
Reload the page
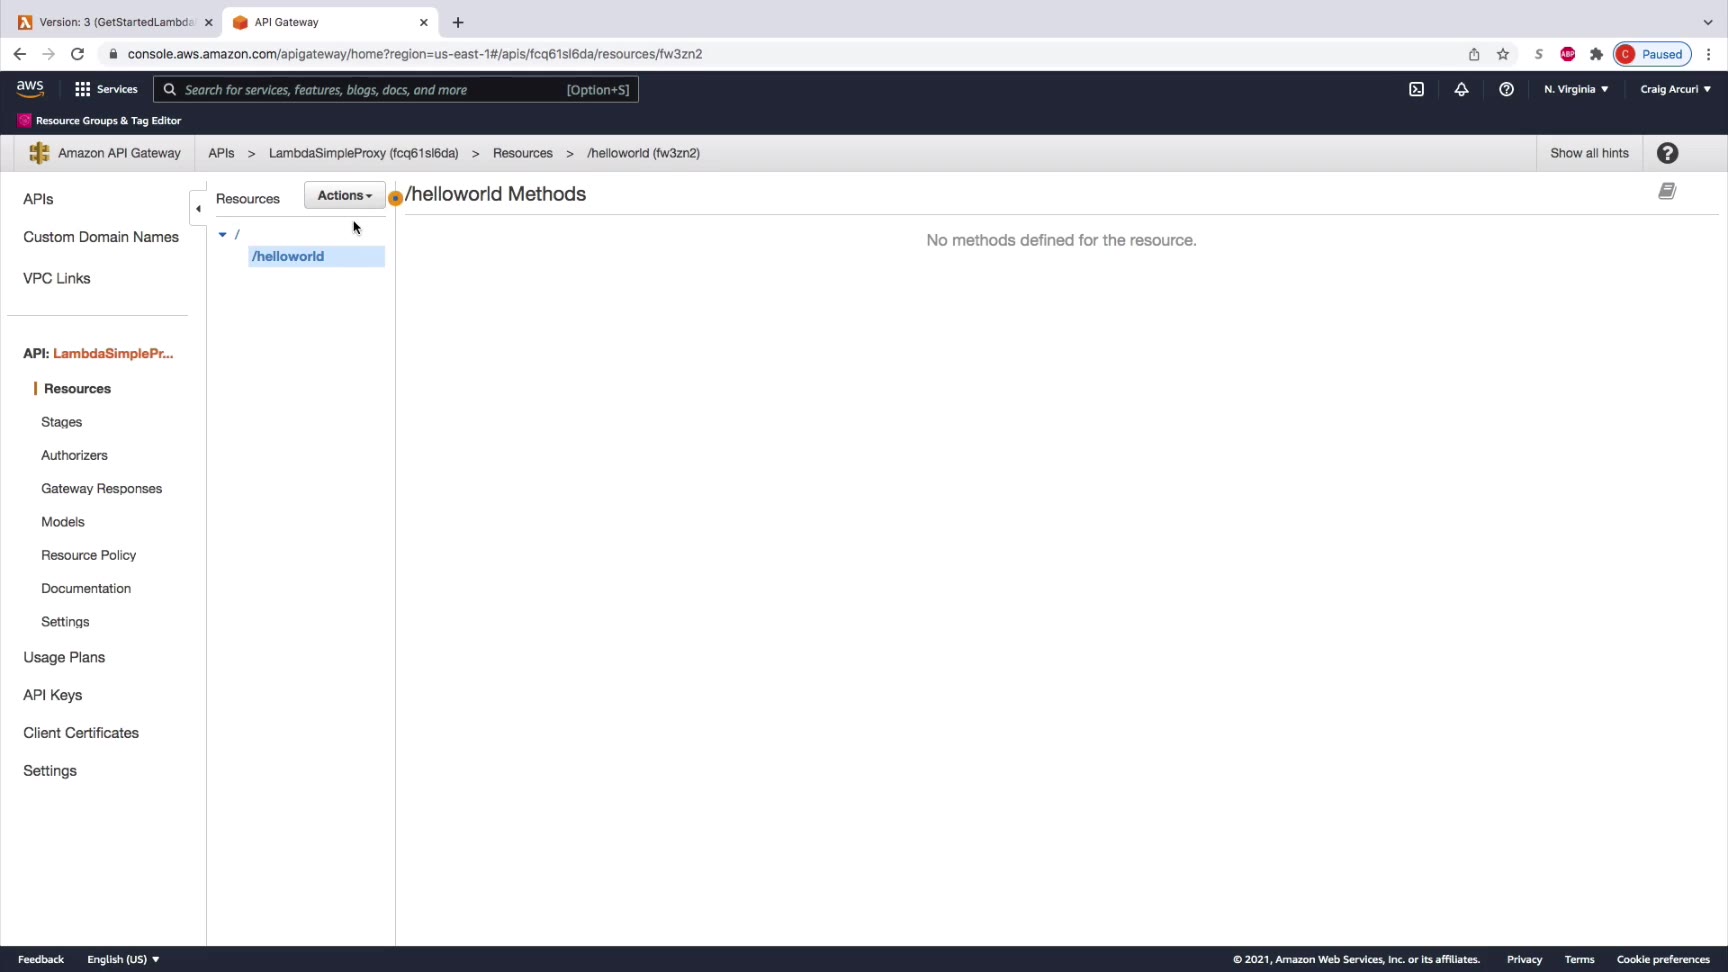point(77,54)
